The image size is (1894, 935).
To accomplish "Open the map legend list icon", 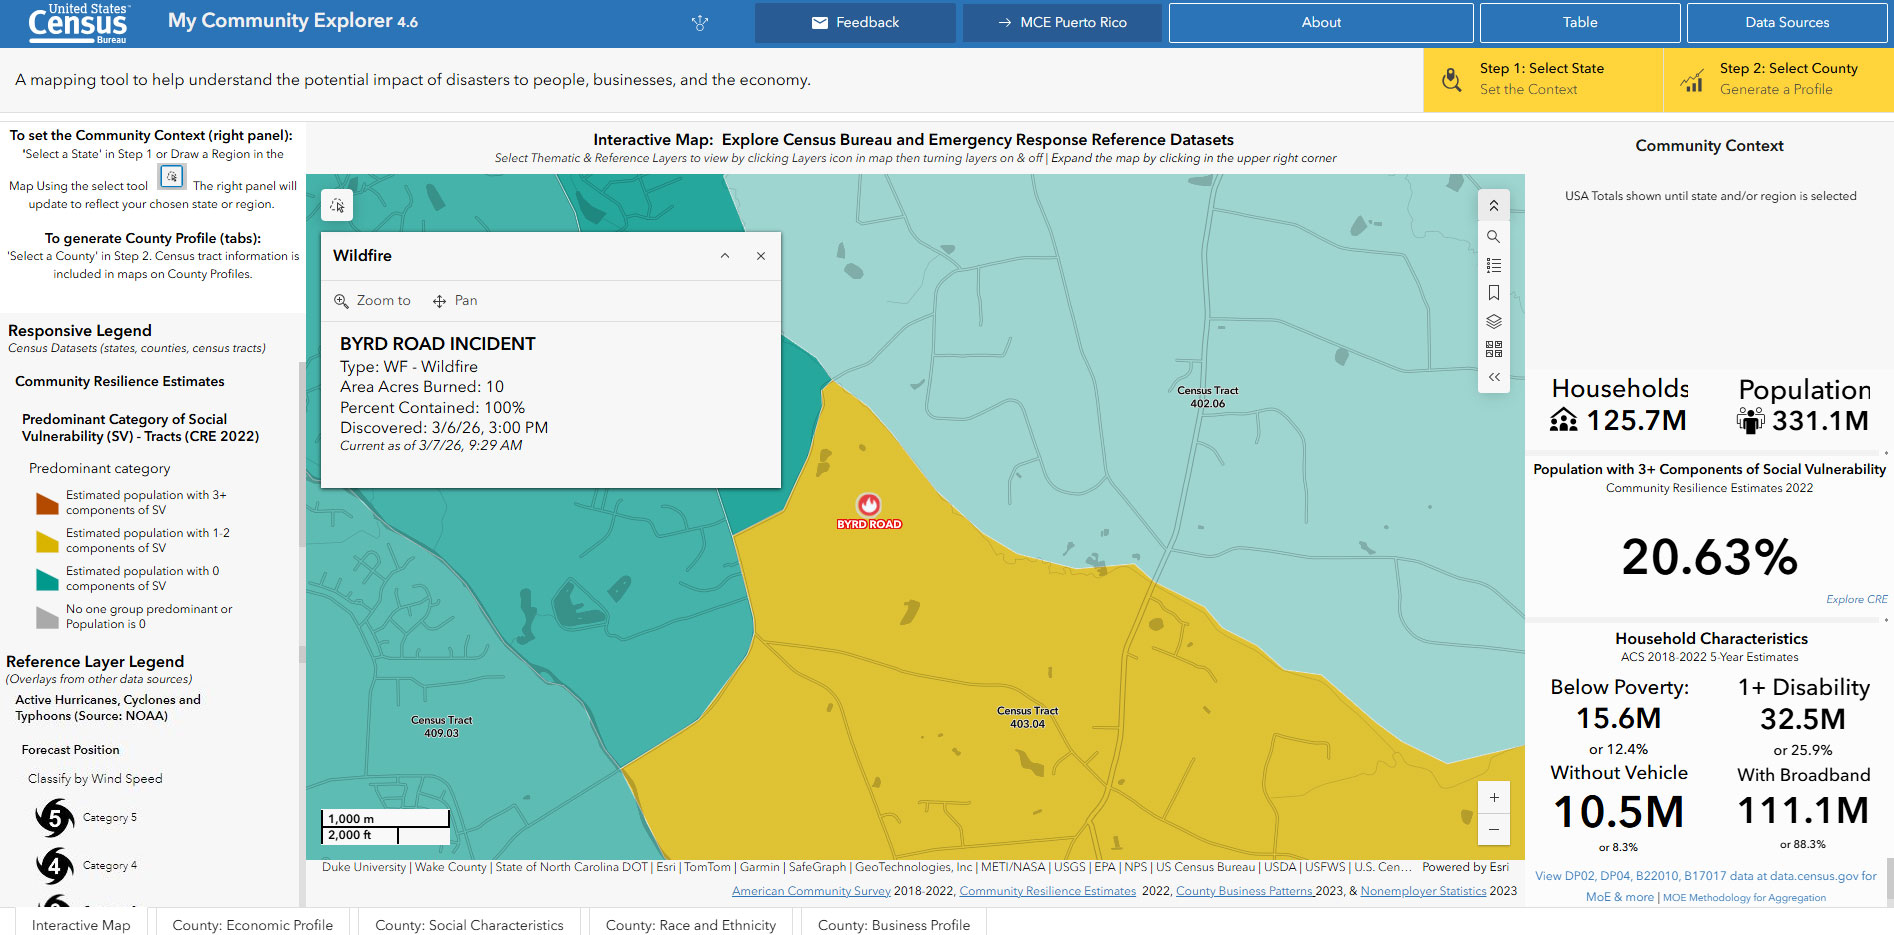I will click(1493, 265).
